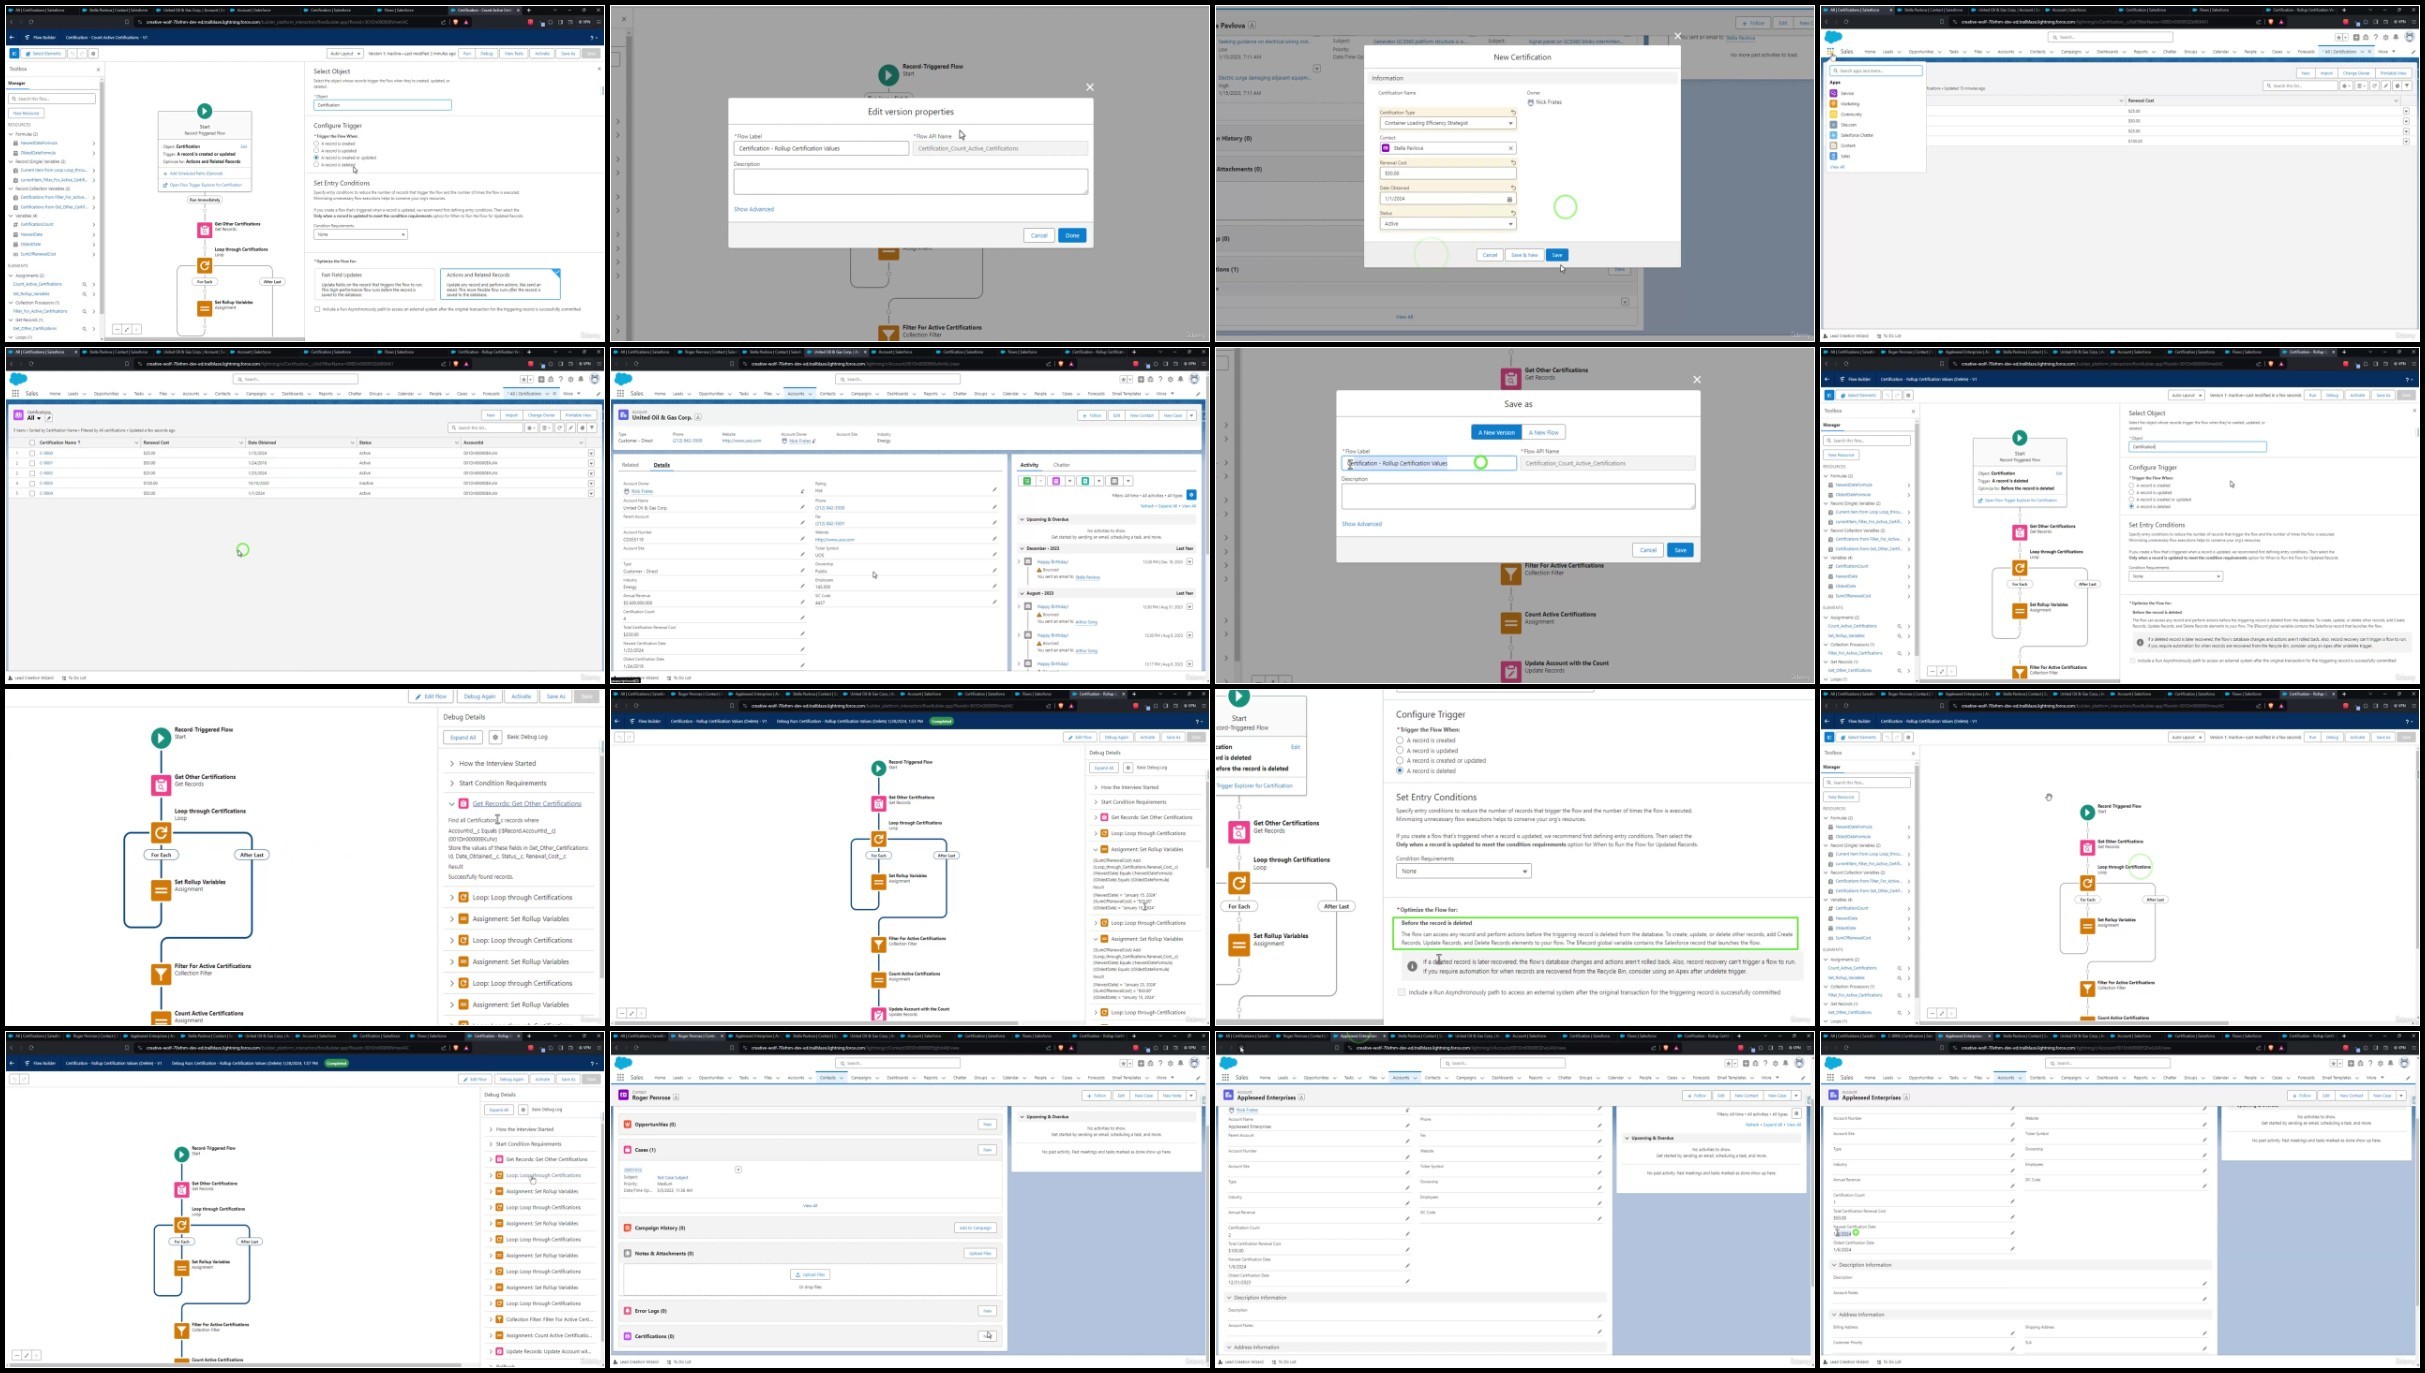This screenshot has height=1373, width=2425.
Task: Open Salesforce Chatter from App Launcher list
Action: click(x=1851, y=135)
